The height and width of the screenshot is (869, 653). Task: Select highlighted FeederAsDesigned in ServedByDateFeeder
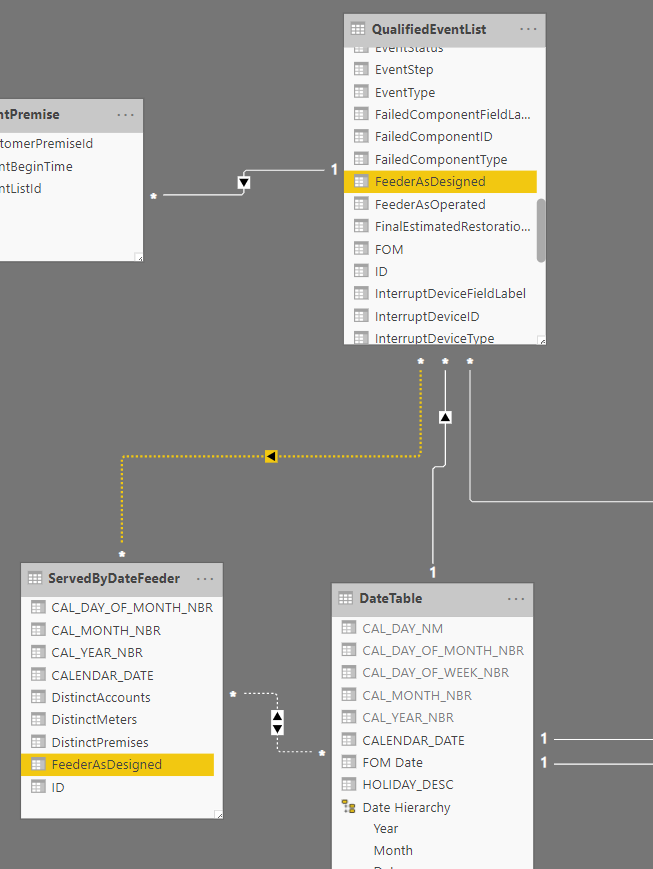[x=118, y=765]
